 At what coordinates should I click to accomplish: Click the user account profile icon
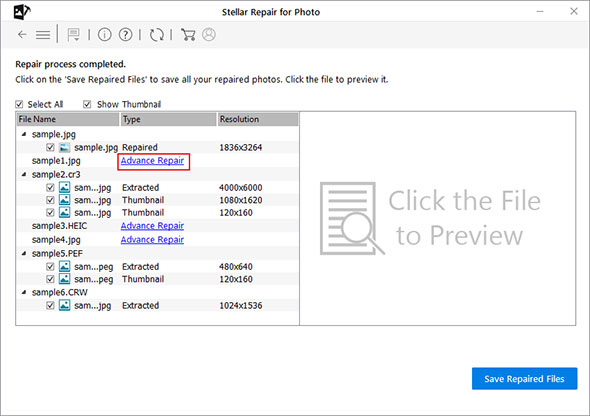click(209, 34)
